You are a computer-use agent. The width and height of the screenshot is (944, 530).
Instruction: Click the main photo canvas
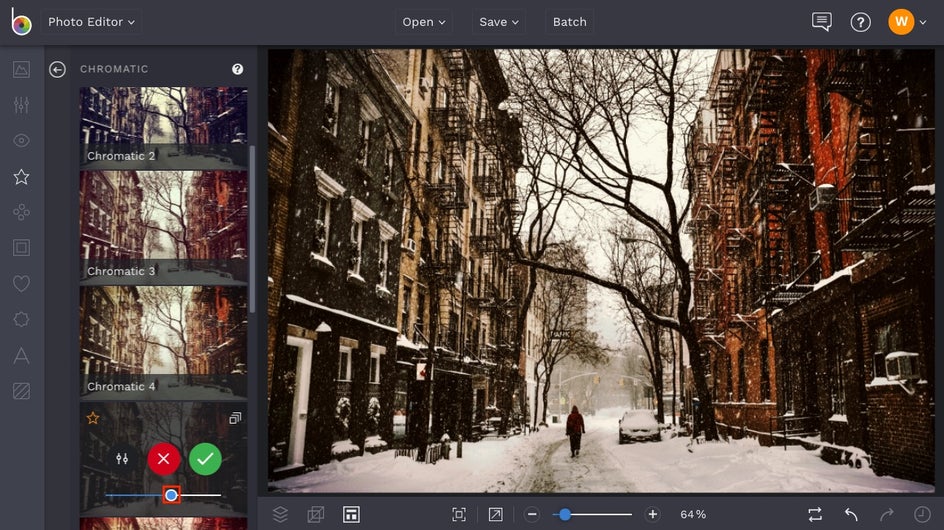[x=601, y=271]
